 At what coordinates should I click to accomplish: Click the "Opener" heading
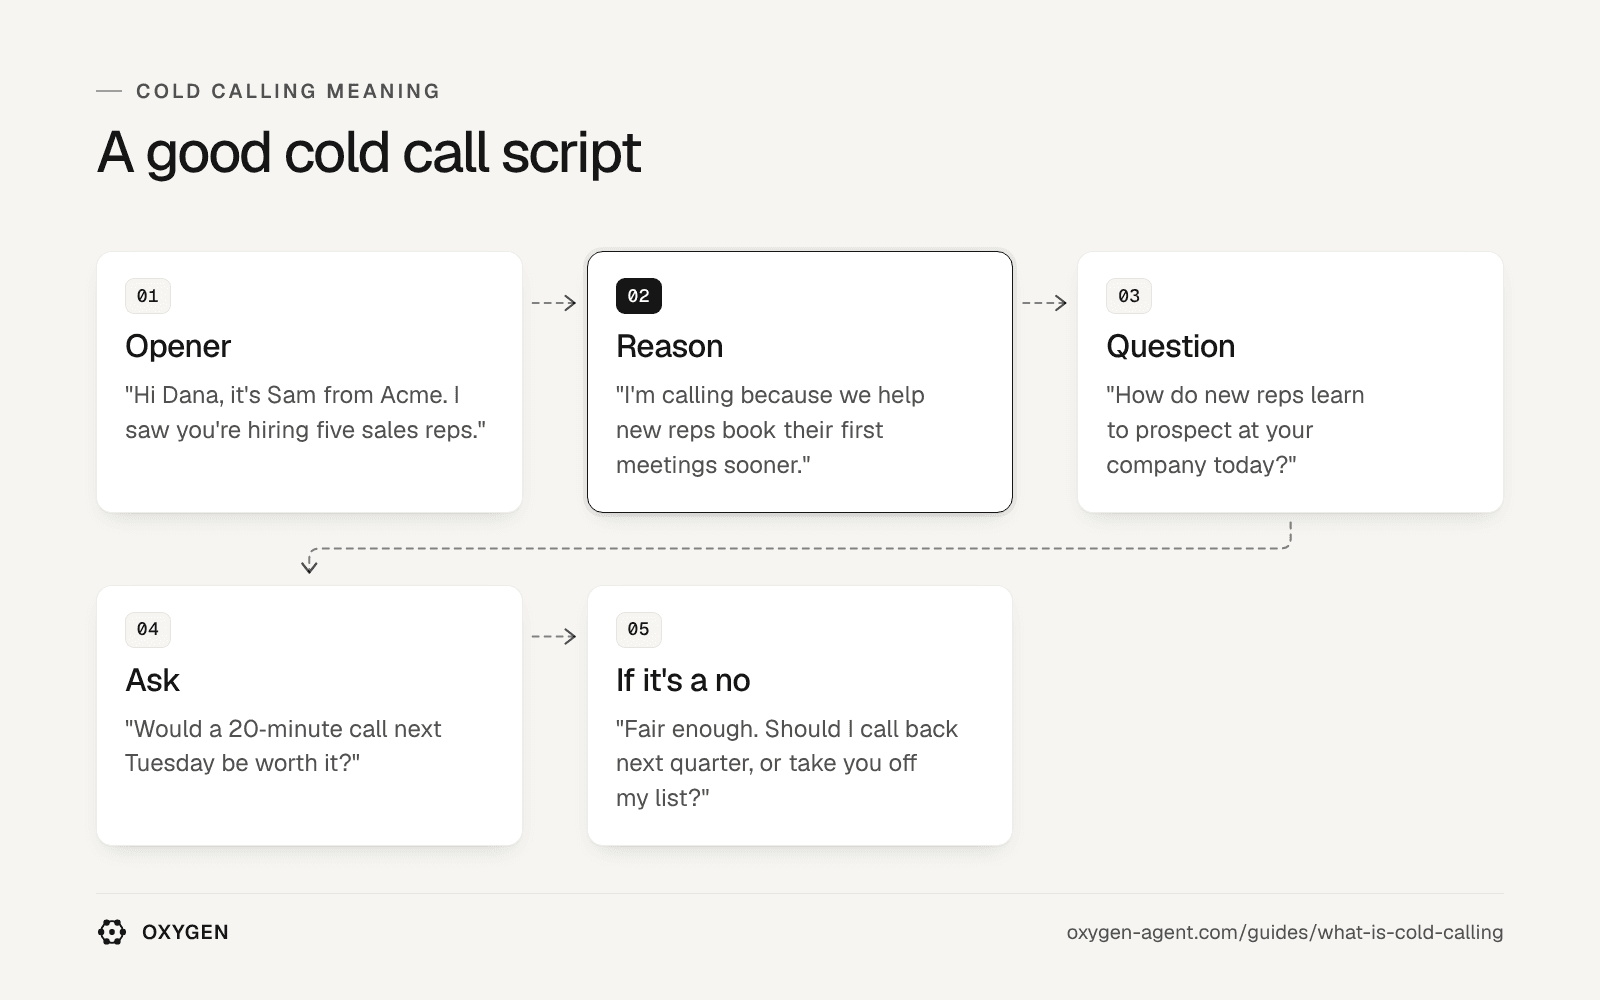178,347
